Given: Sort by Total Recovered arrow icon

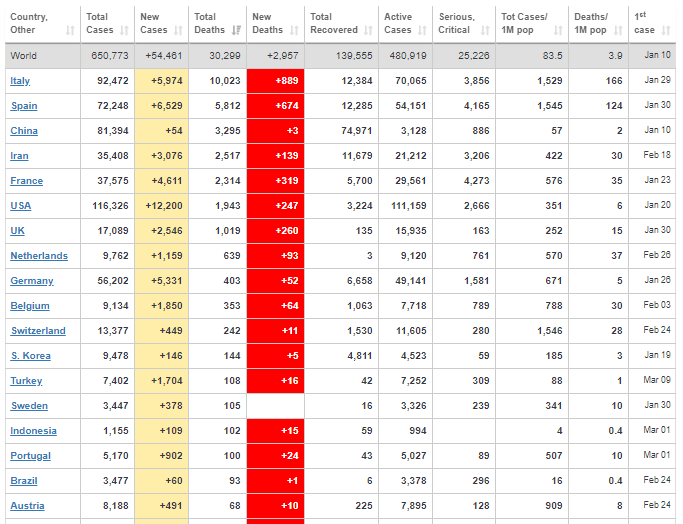Looking at the screenshot, I should click(369, 30).
